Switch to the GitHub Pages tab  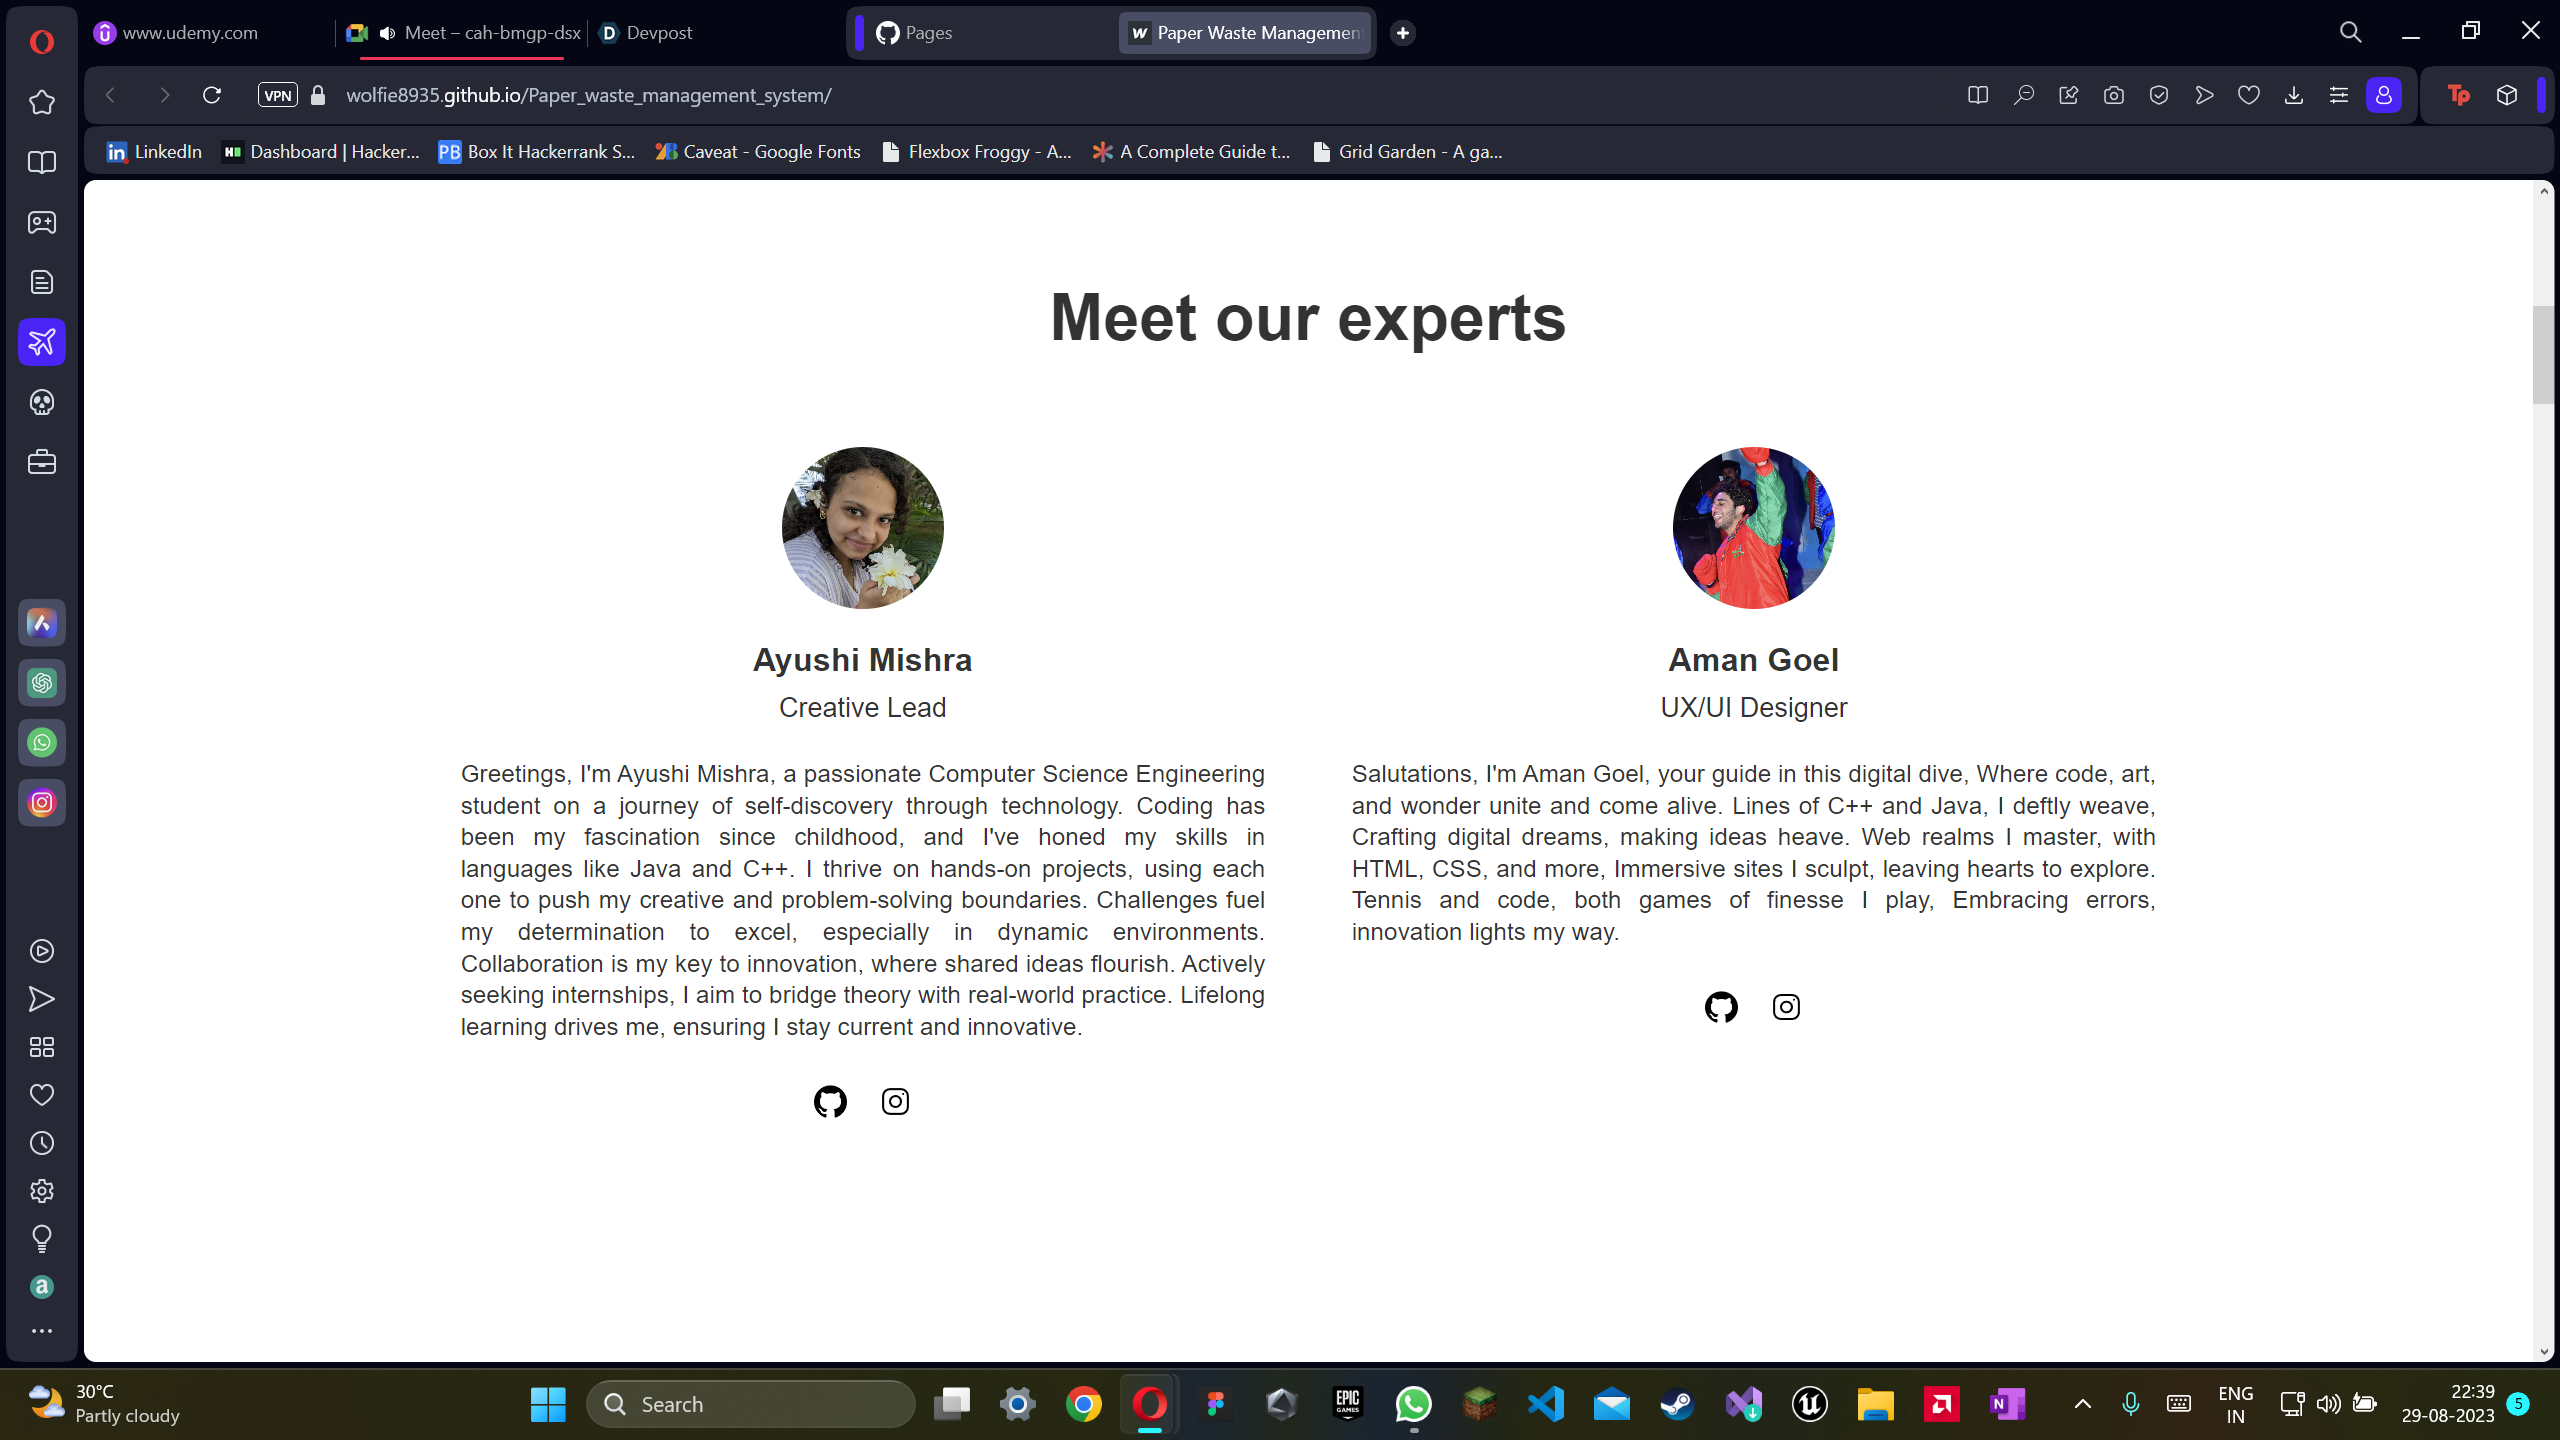(x=927, y=33)
